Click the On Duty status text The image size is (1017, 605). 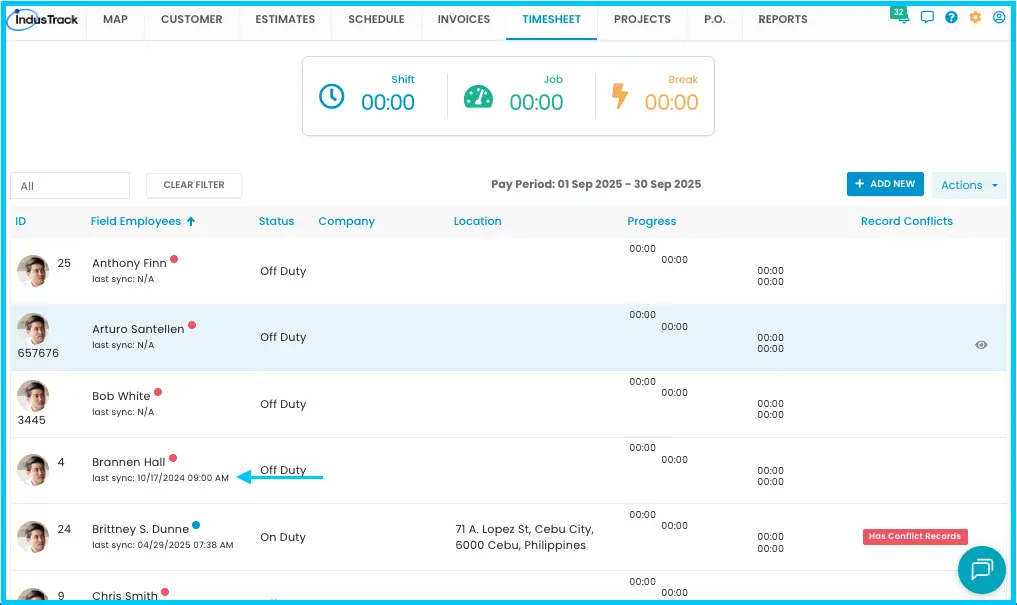[283, 537]
